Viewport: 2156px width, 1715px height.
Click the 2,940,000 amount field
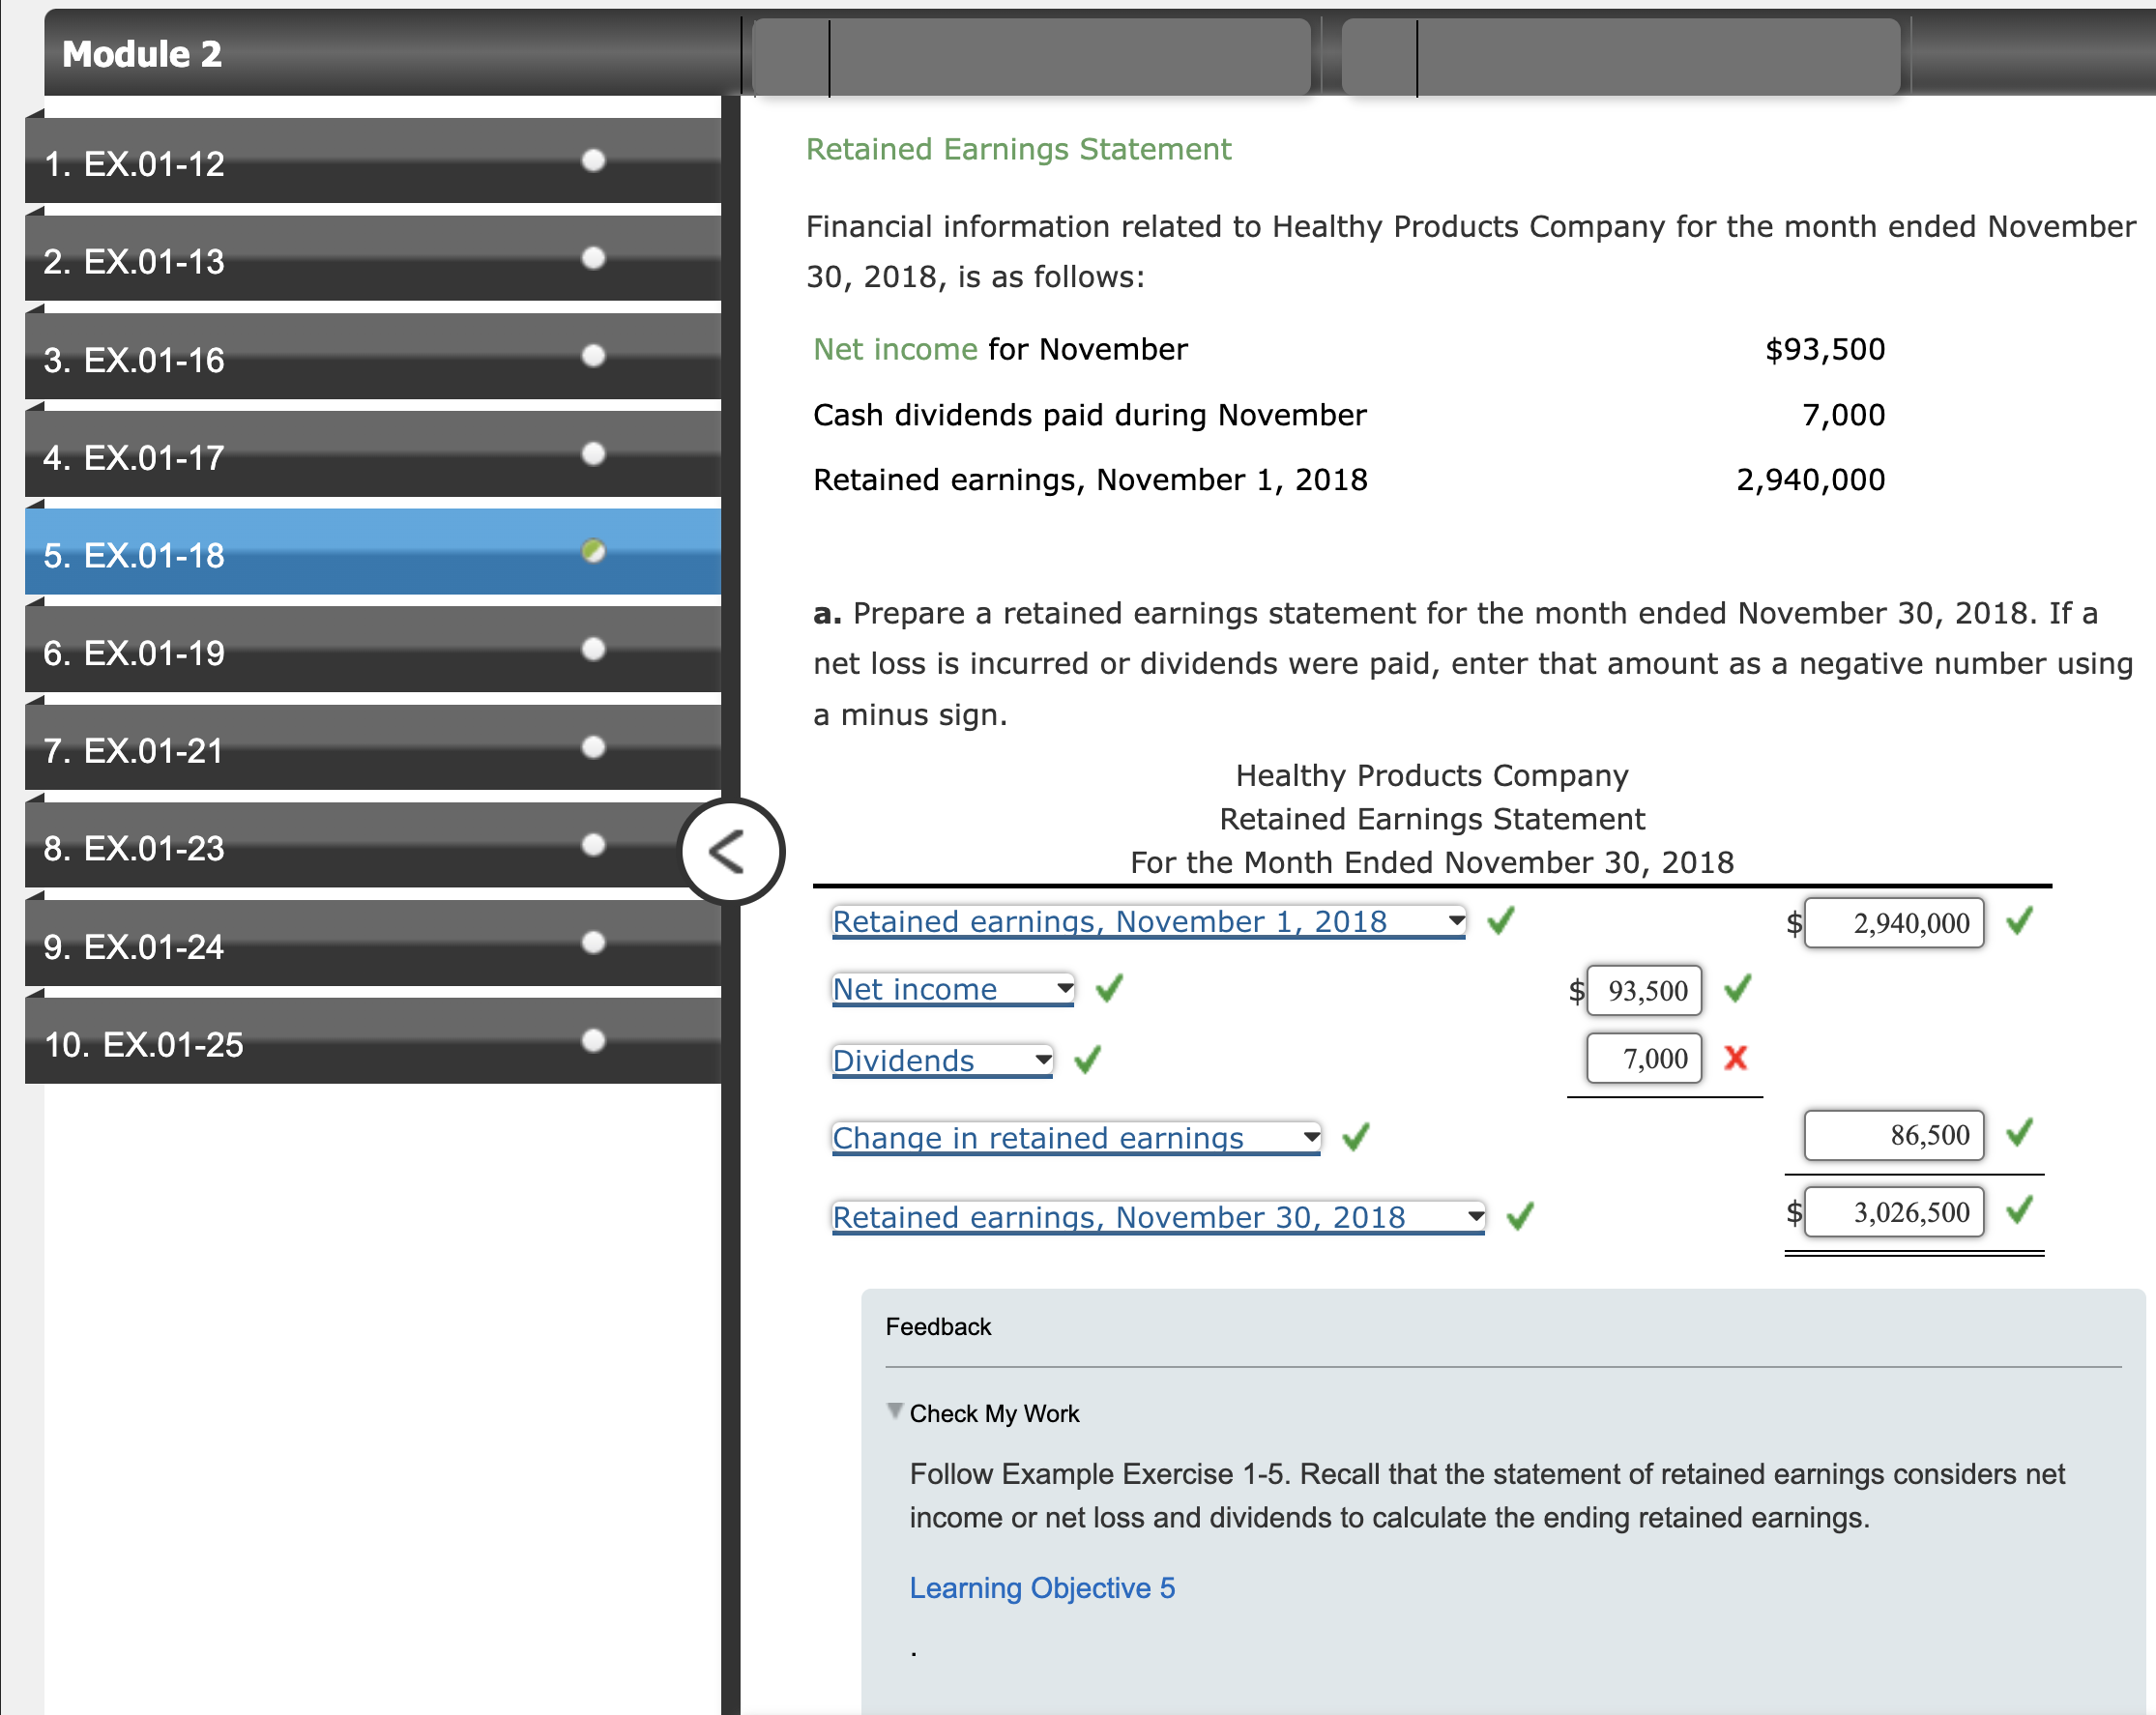pos(1894,922)
